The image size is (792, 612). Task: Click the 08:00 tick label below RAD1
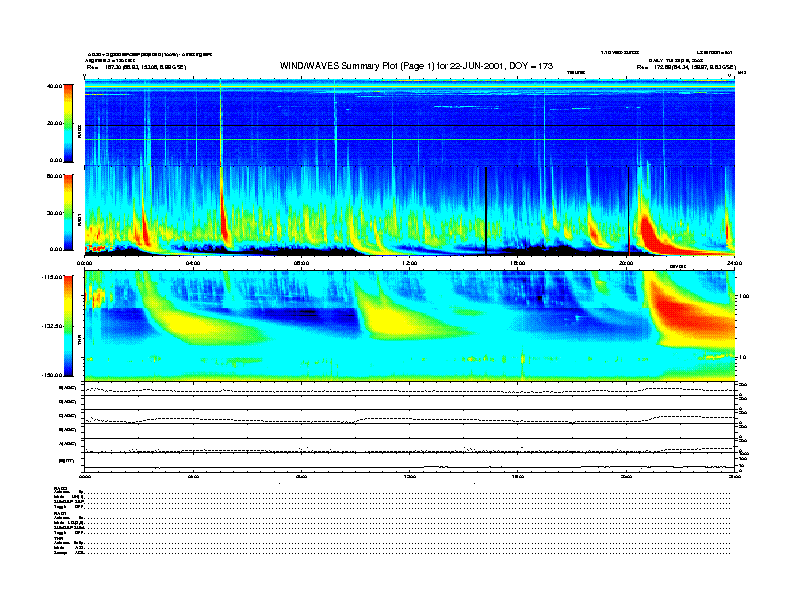[x=301, y=263]
